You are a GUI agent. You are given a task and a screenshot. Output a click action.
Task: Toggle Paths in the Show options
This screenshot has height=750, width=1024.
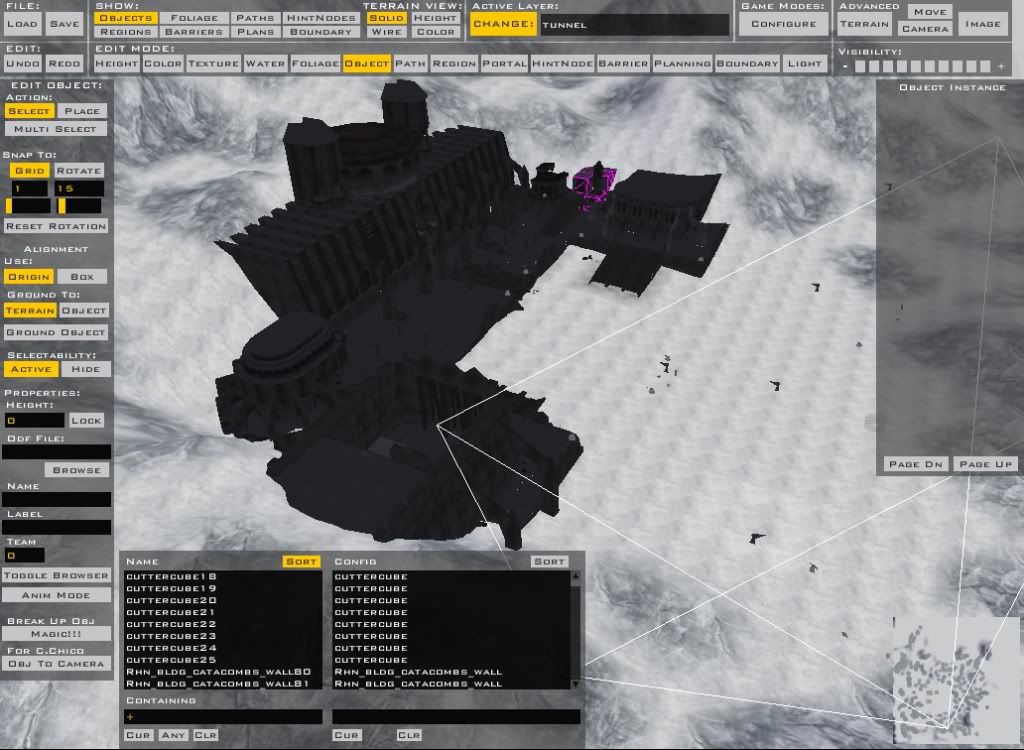(255, 18)
